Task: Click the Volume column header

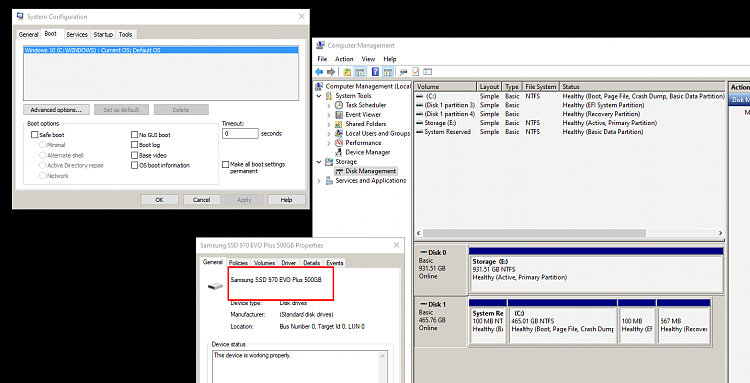Action: pos(446,87)
